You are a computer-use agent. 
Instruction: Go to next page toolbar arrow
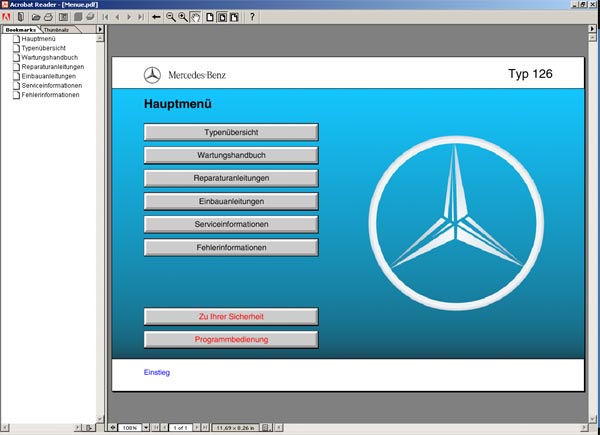pos(129,17)
